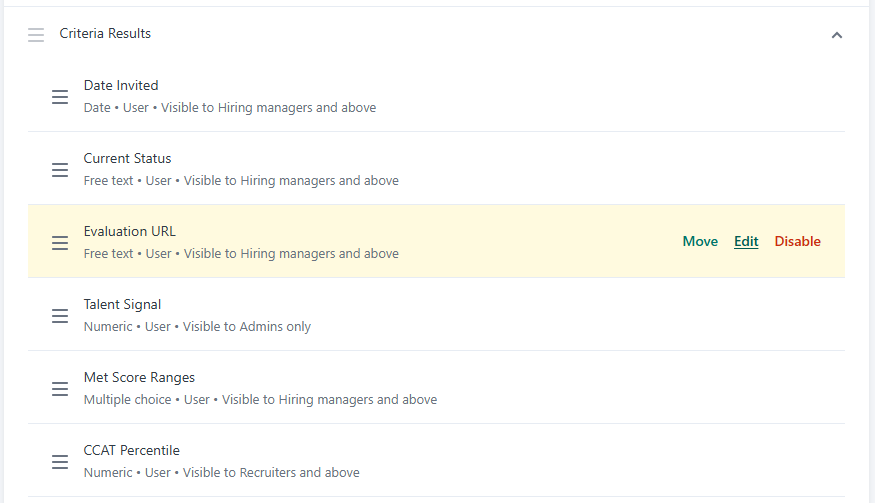Click the Date Invited drag handle icon
Screen dimensions: 875x503
click(60, 97)
